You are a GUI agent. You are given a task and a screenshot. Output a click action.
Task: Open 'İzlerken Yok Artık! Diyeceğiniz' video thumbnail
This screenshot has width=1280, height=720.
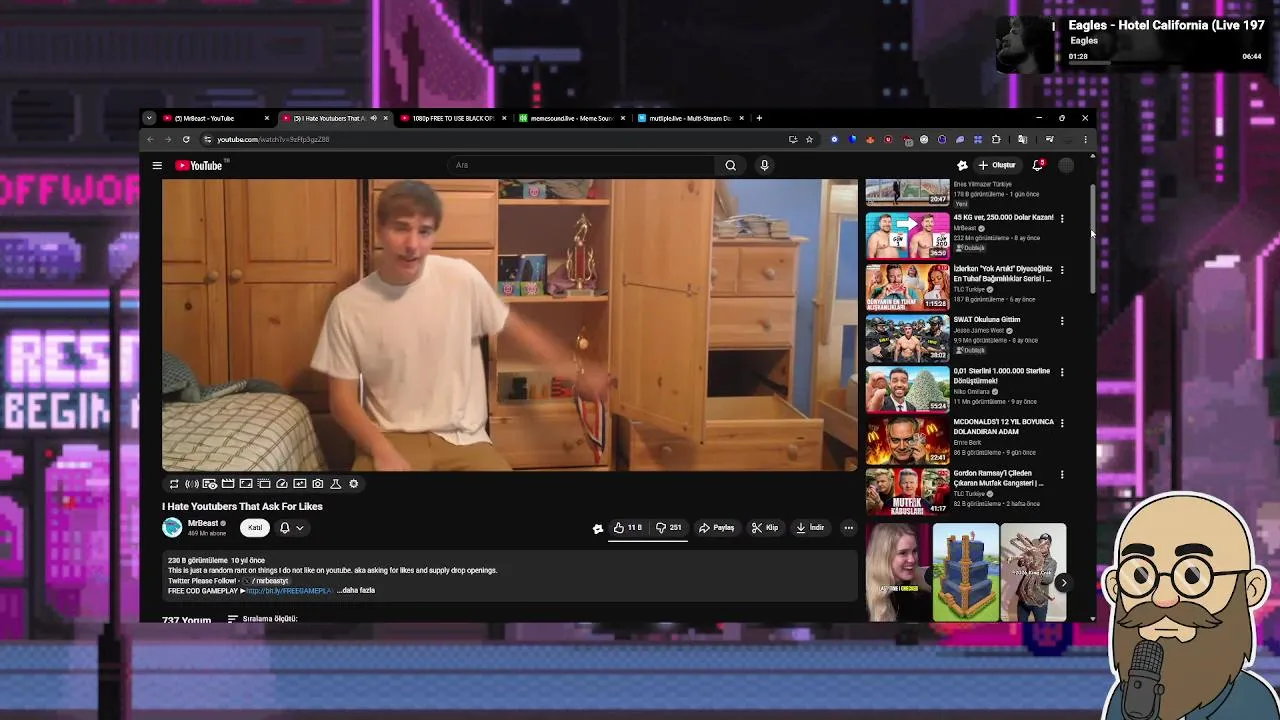907,287
